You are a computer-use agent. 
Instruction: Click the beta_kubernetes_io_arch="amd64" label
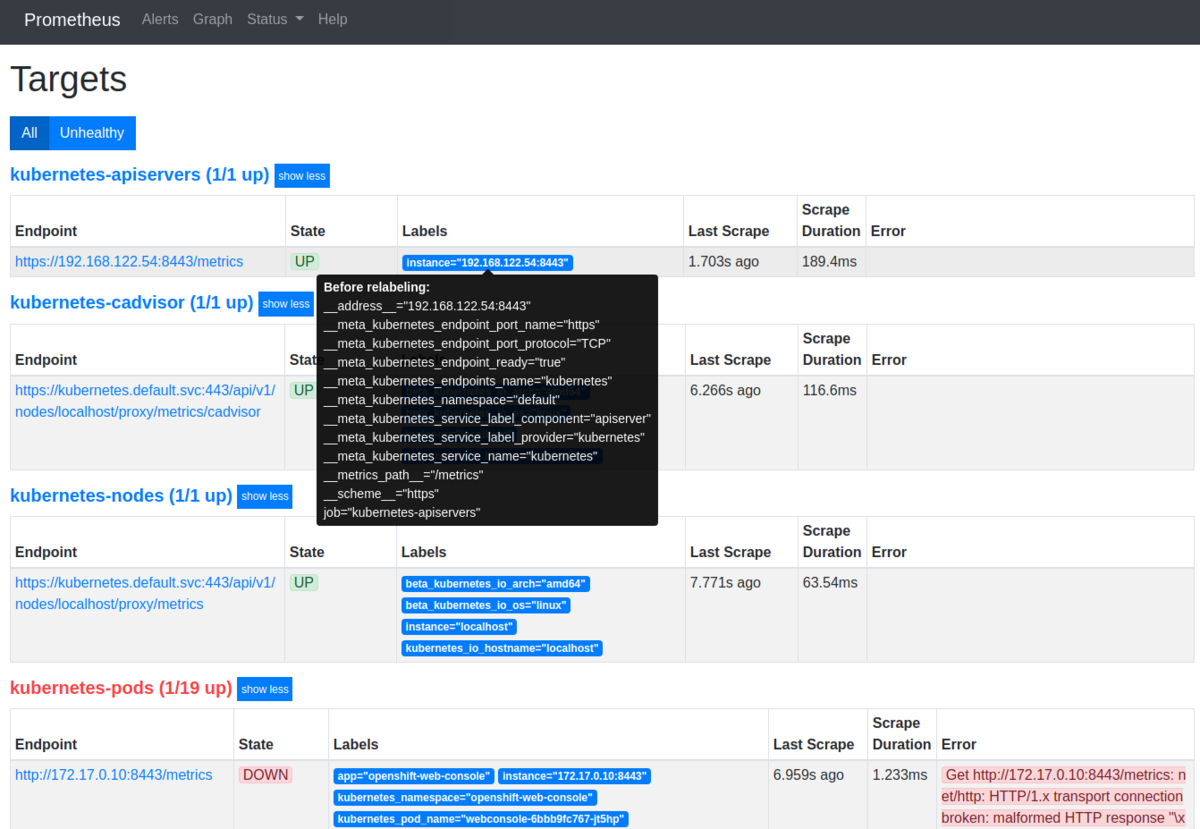click(x=497, y=584)
